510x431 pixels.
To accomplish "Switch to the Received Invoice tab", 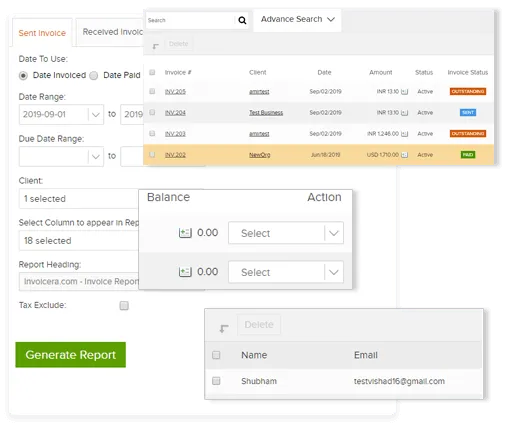I will coord(111,32).
